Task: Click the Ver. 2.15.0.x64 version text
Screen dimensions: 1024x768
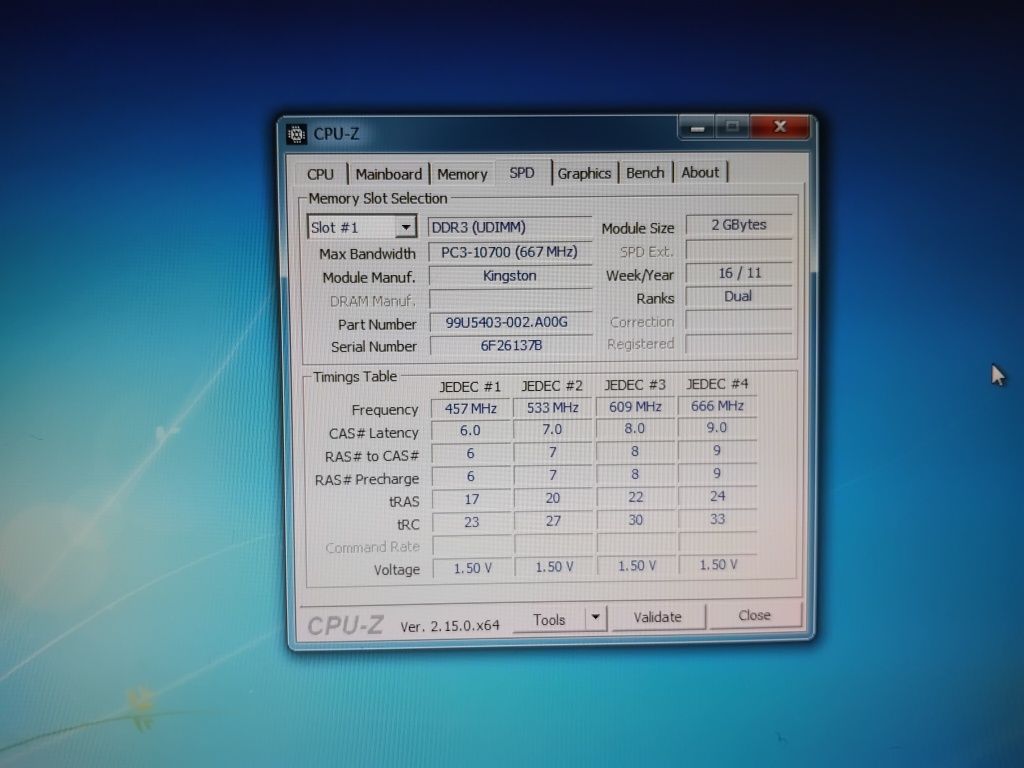Action: (450, 626)
